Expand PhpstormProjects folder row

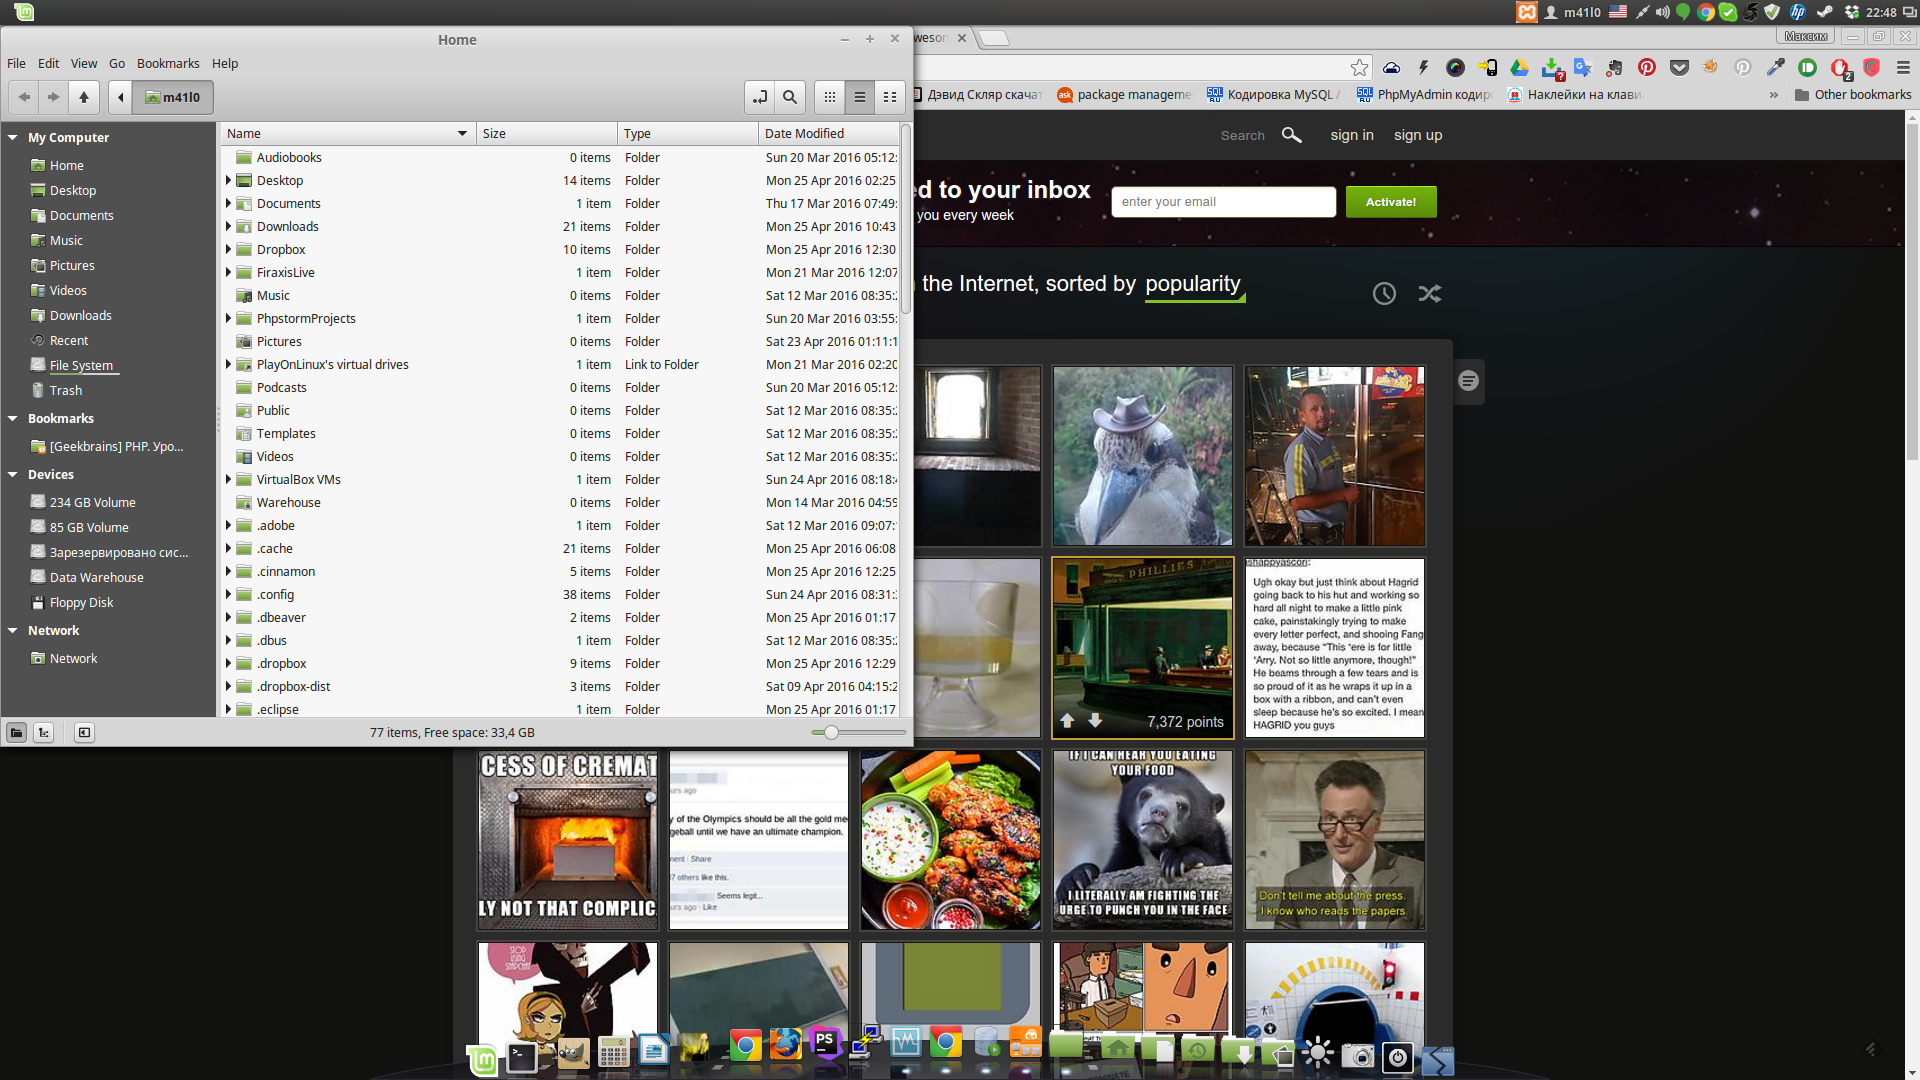coord(228,318)
